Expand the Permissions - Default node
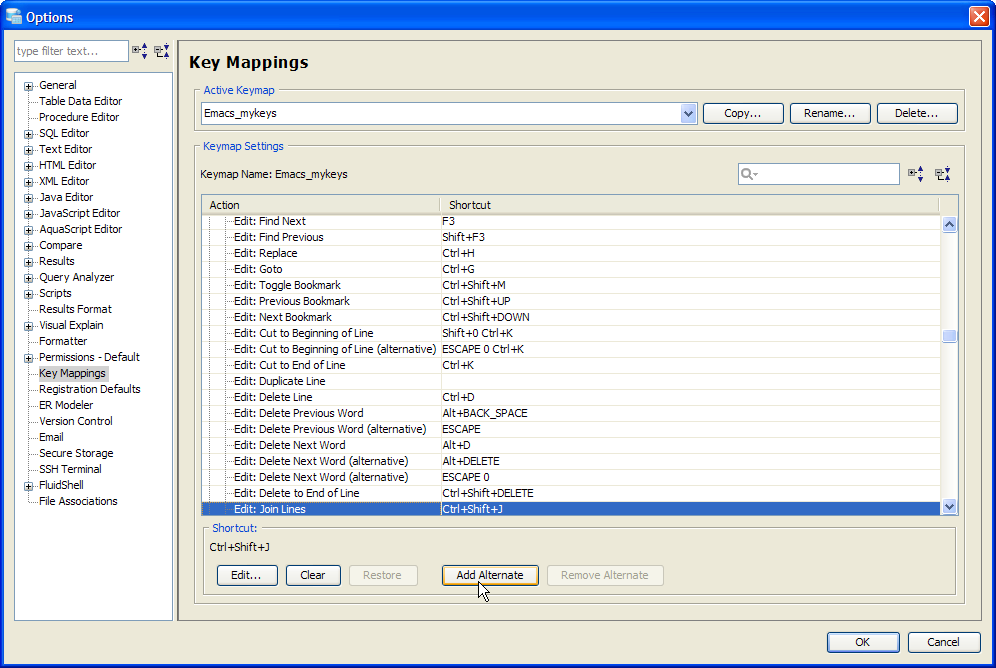 coord(29,358)
